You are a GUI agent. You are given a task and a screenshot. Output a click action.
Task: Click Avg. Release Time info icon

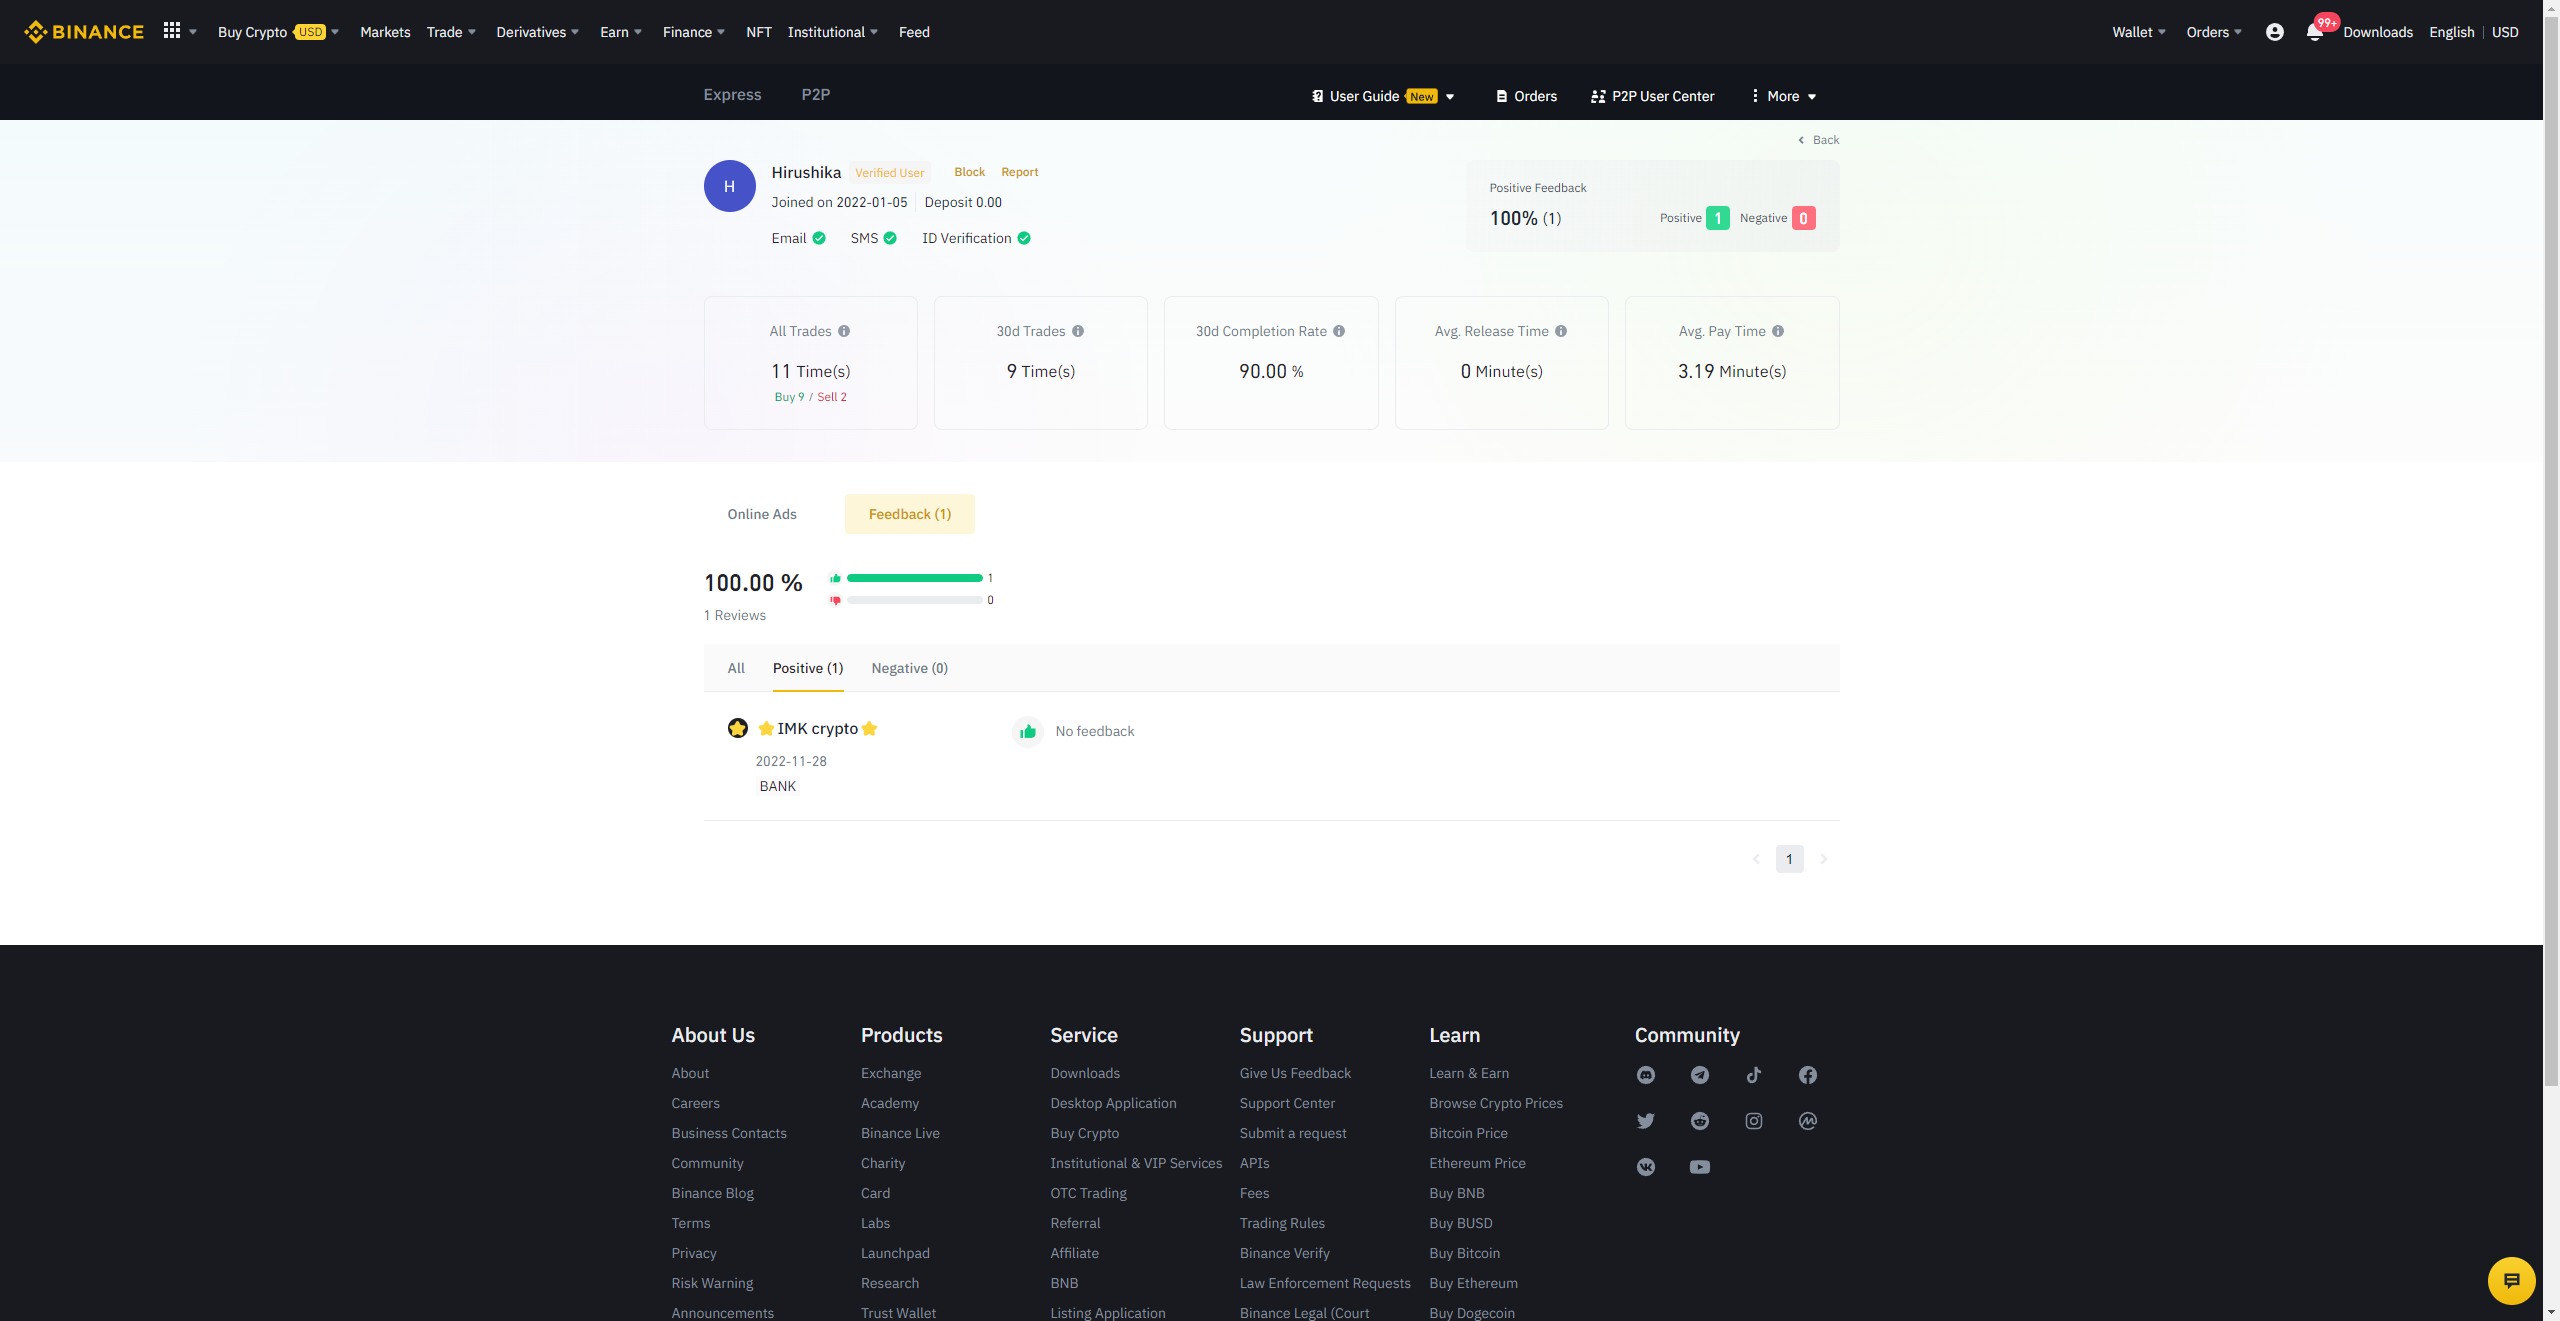point(1561,331)
